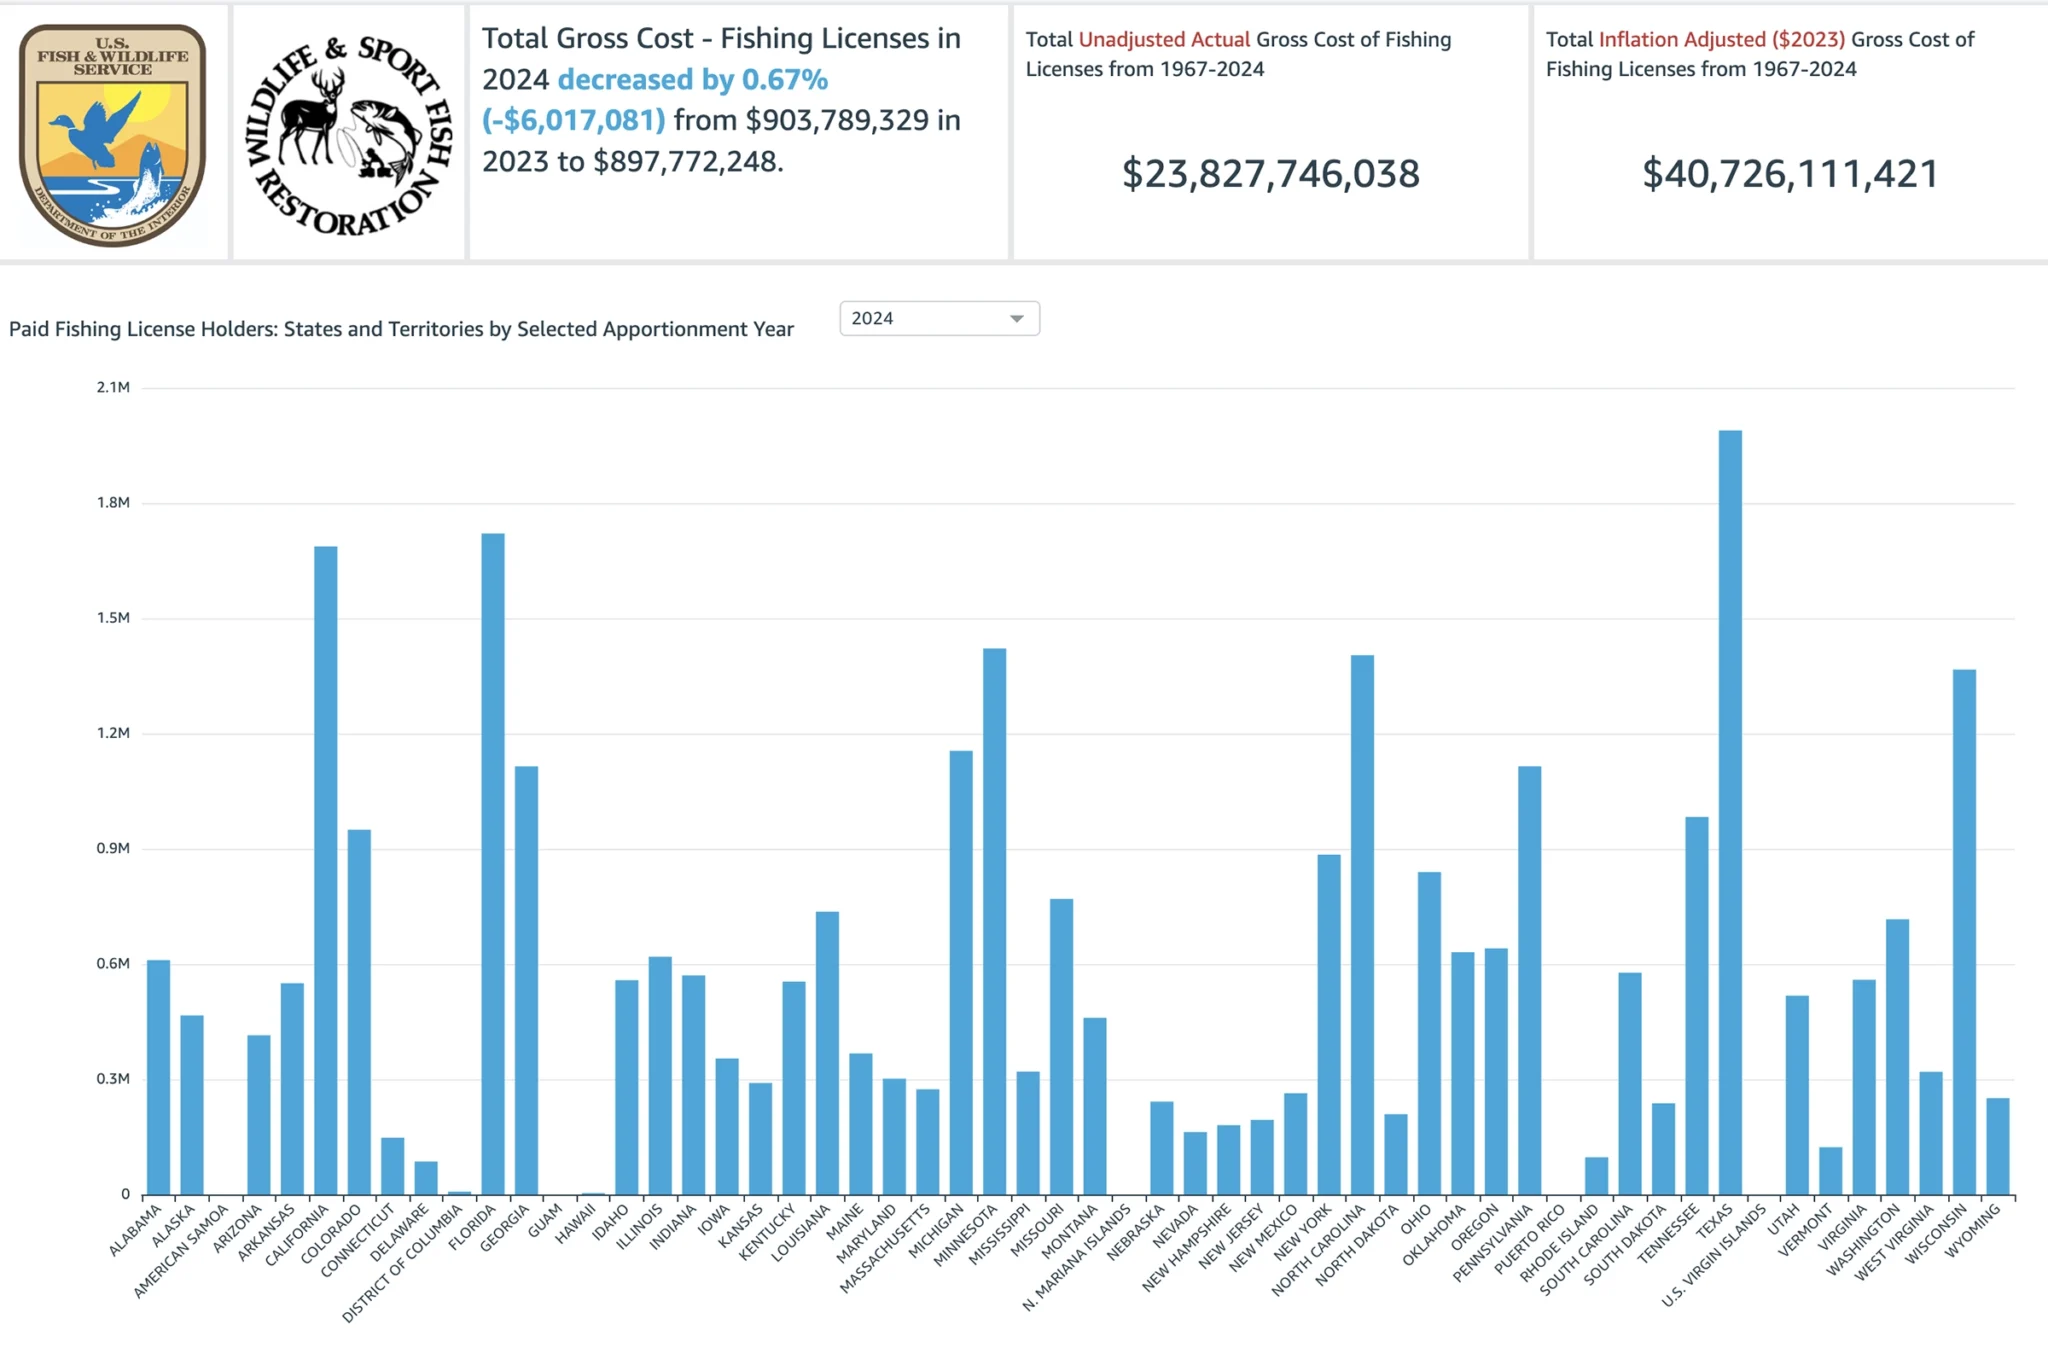The image size is (2048, 1365).
Task: Click the AMERICAN SAMOA axis label
Action: coord(181,1251)
